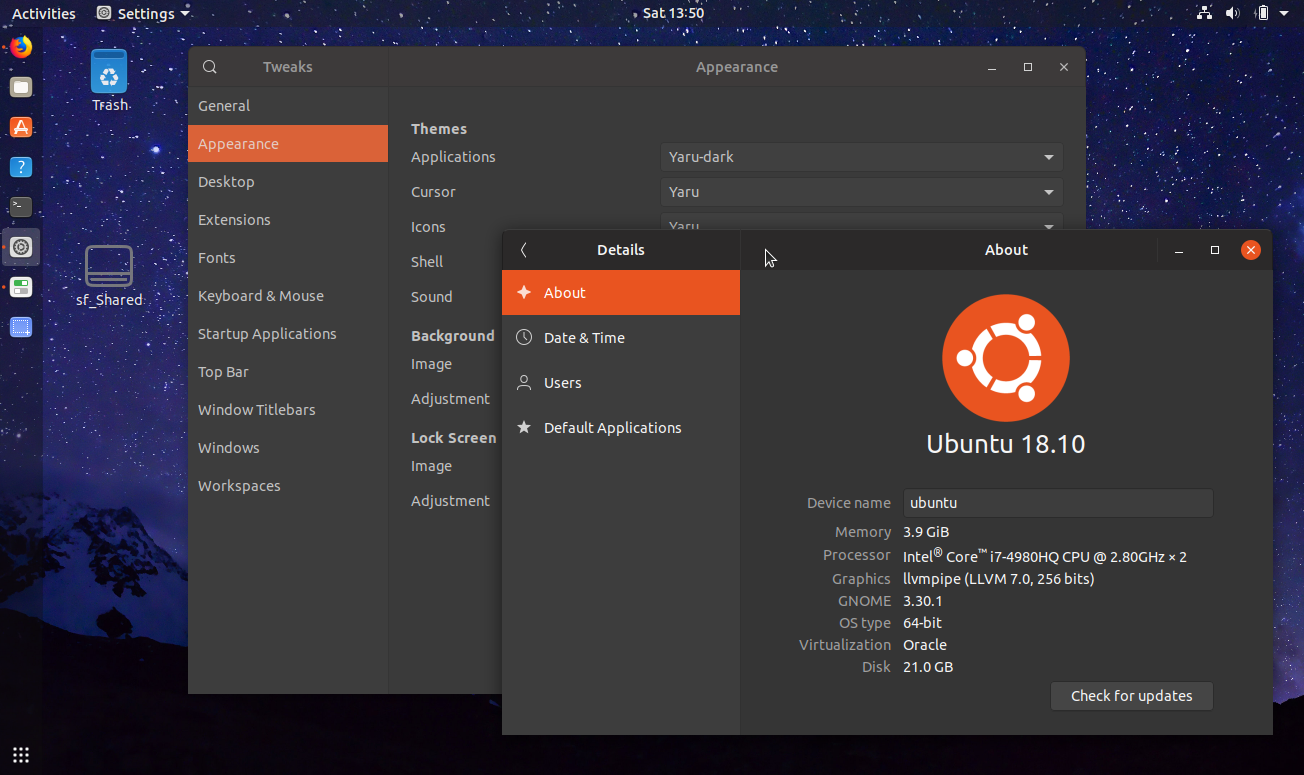Viewport: 1304px width, 775px height.
Task: Click the Ubuntu logo in About panel
Action: [1006, 358]
